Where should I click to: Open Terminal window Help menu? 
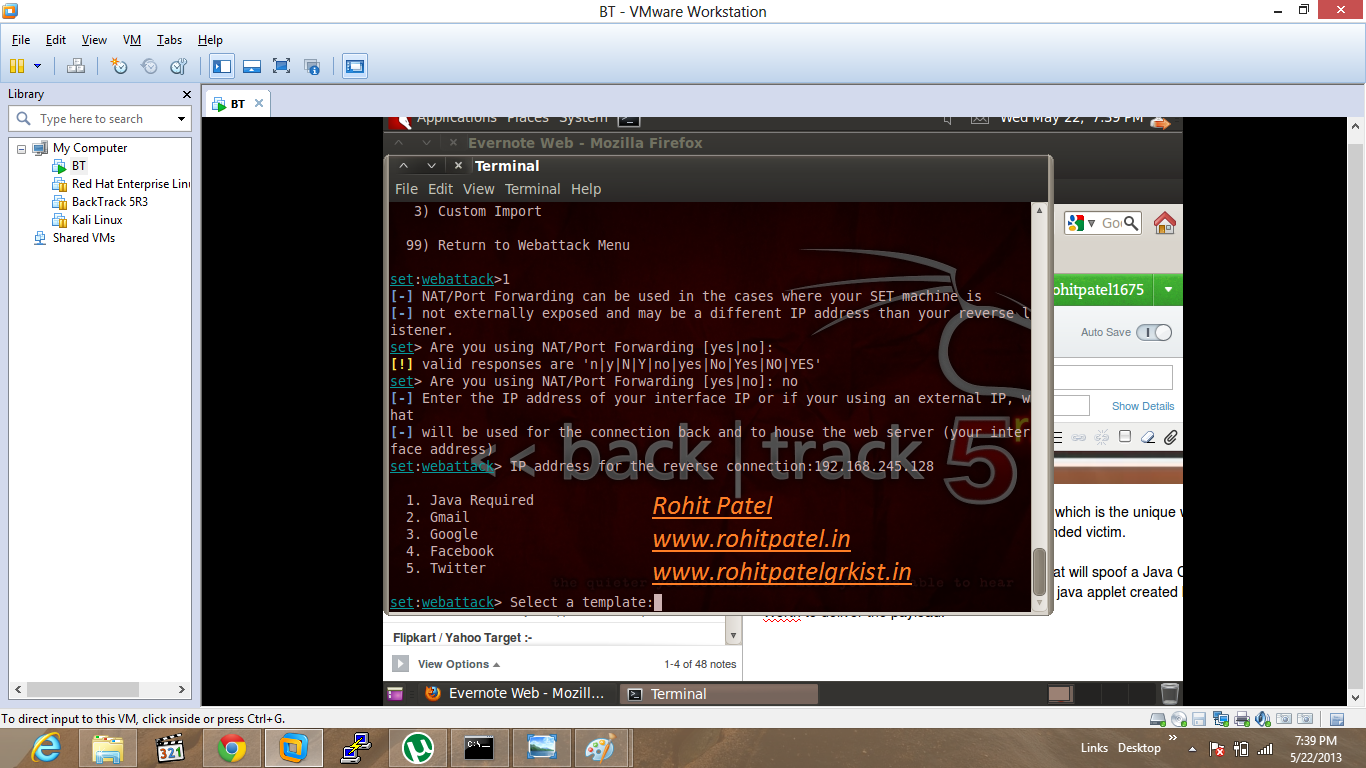[586, 189]
